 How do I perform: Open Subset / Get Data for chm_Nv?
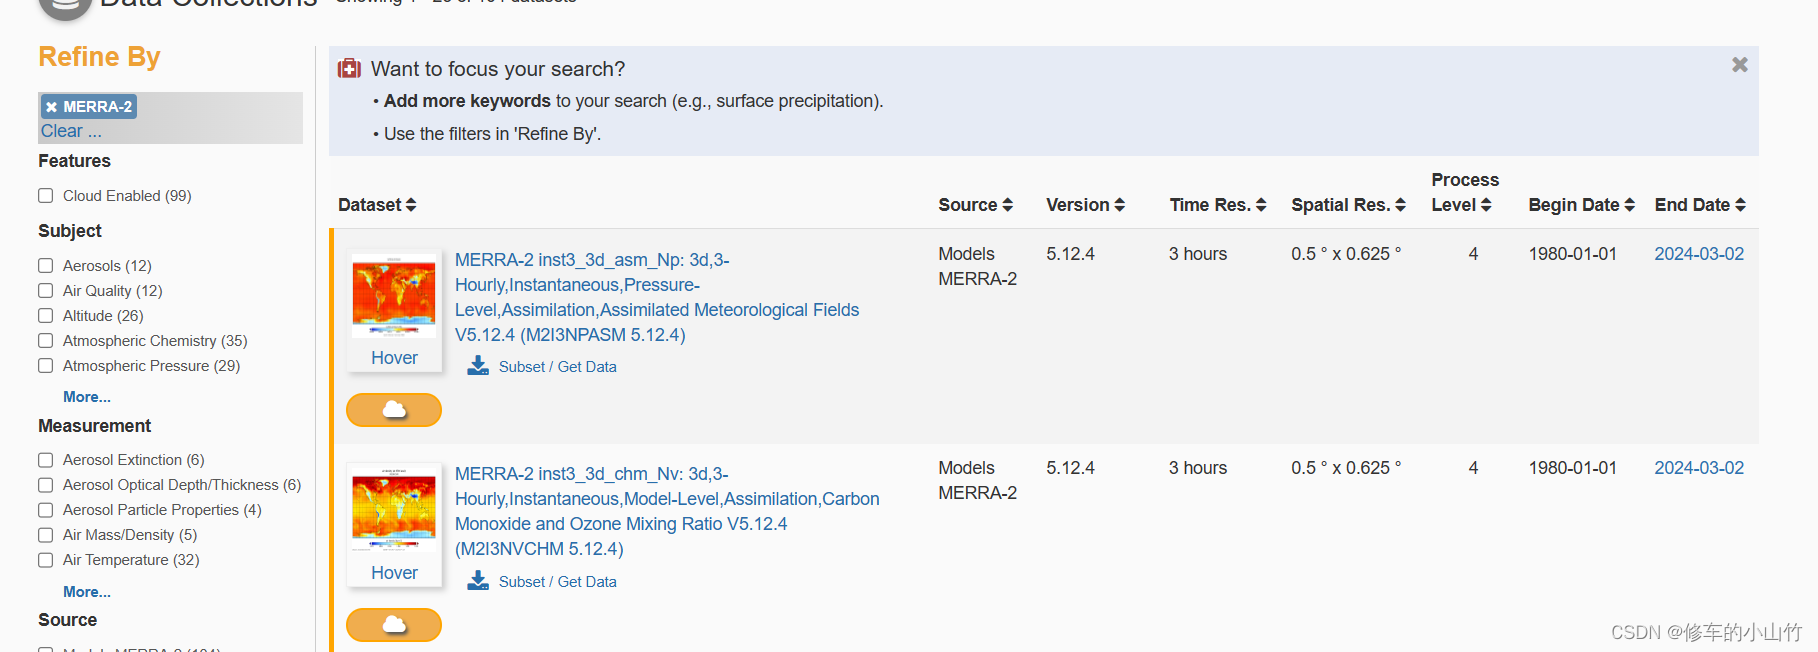click(557, 582)
